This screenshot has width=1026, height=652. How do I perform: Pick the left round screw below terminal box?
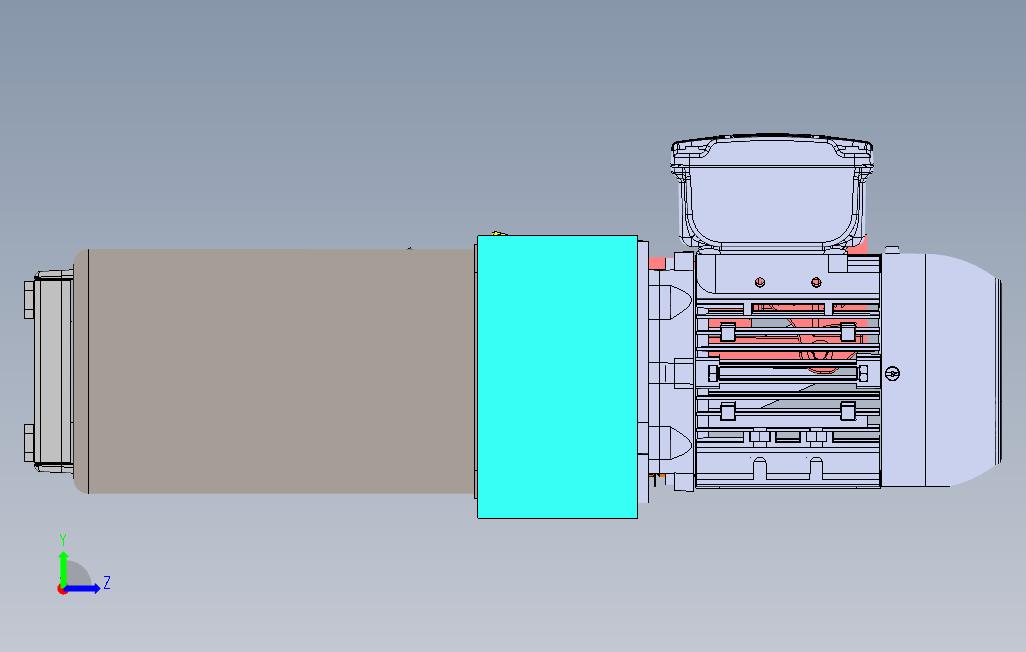point(760,282)
